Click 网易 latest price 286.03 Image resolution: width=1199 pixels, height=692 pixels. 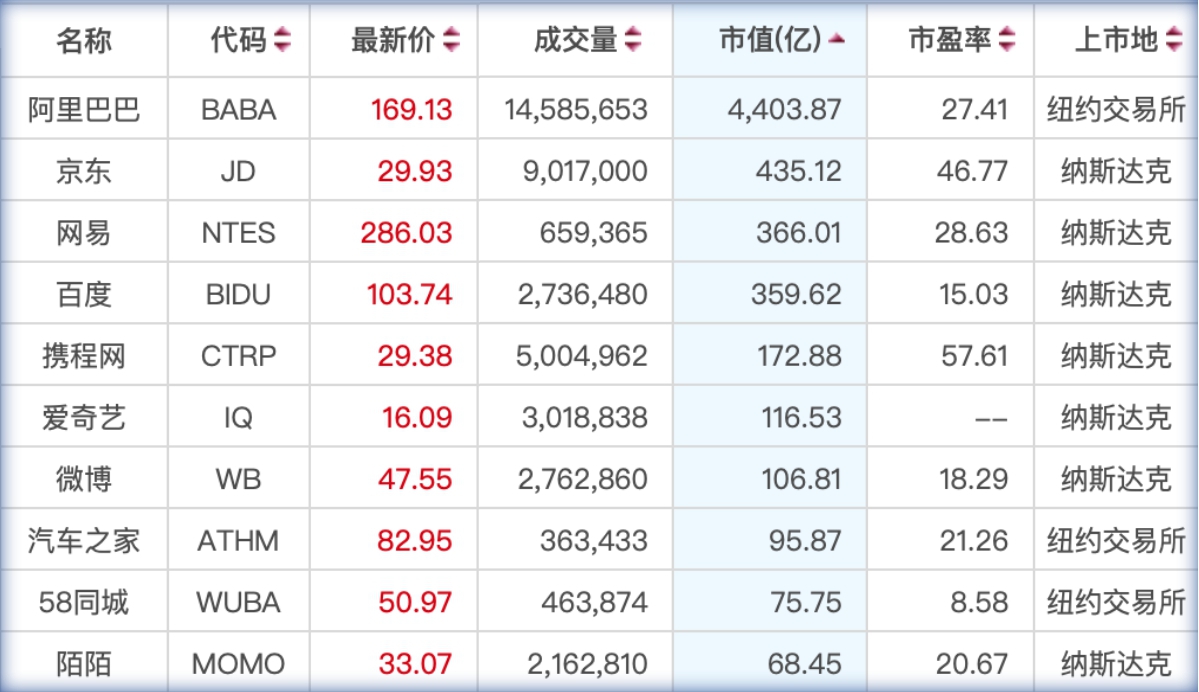point(406,233)
